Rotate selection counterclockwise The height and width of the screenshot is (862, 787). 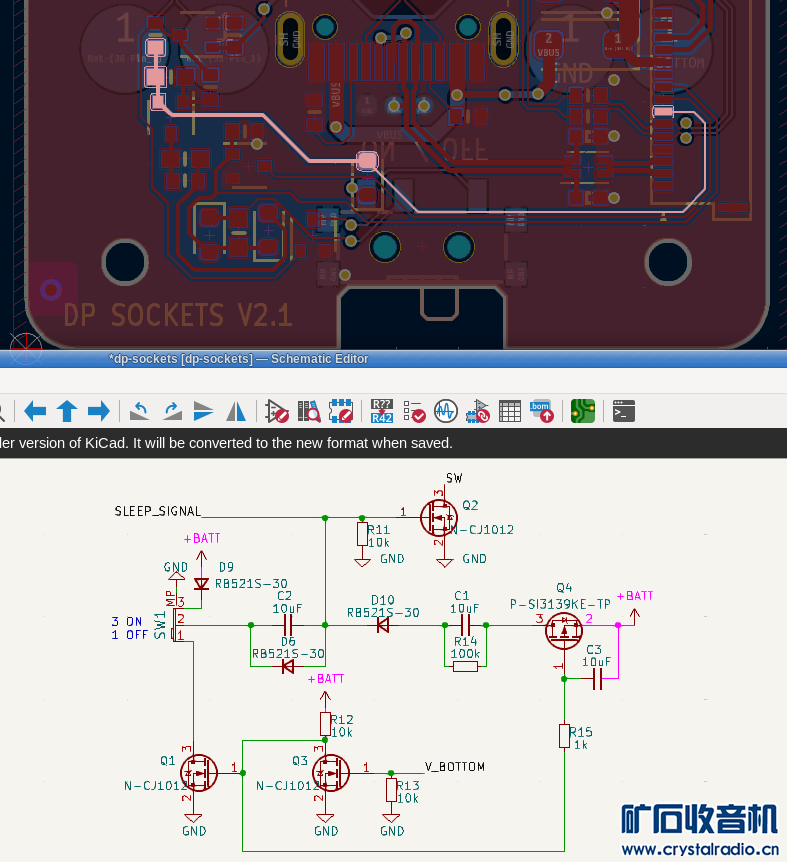(x=140, y=411)
